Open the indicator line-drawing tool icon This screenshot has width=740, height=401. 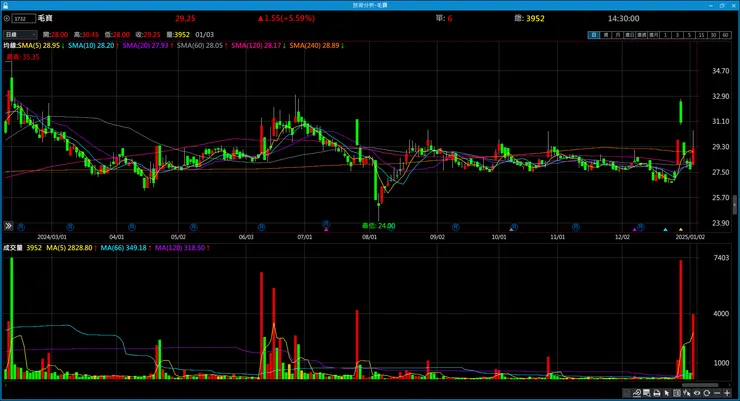coord(637,393)
